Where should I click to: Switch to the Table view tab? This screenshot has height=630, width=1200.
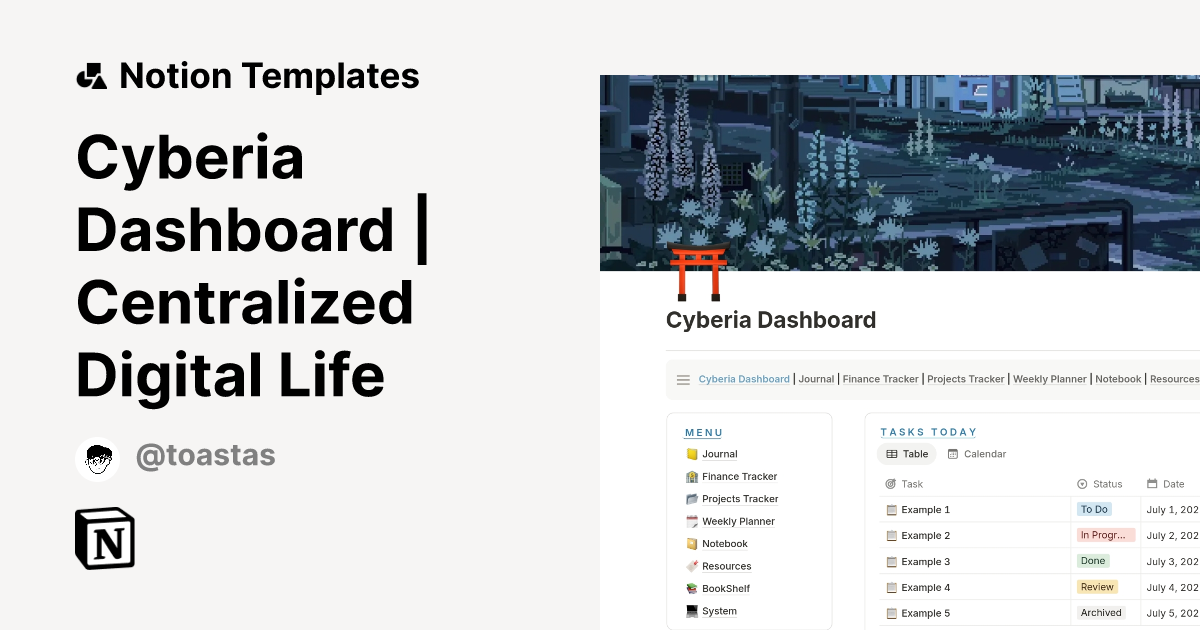click(x=907, y=454)
